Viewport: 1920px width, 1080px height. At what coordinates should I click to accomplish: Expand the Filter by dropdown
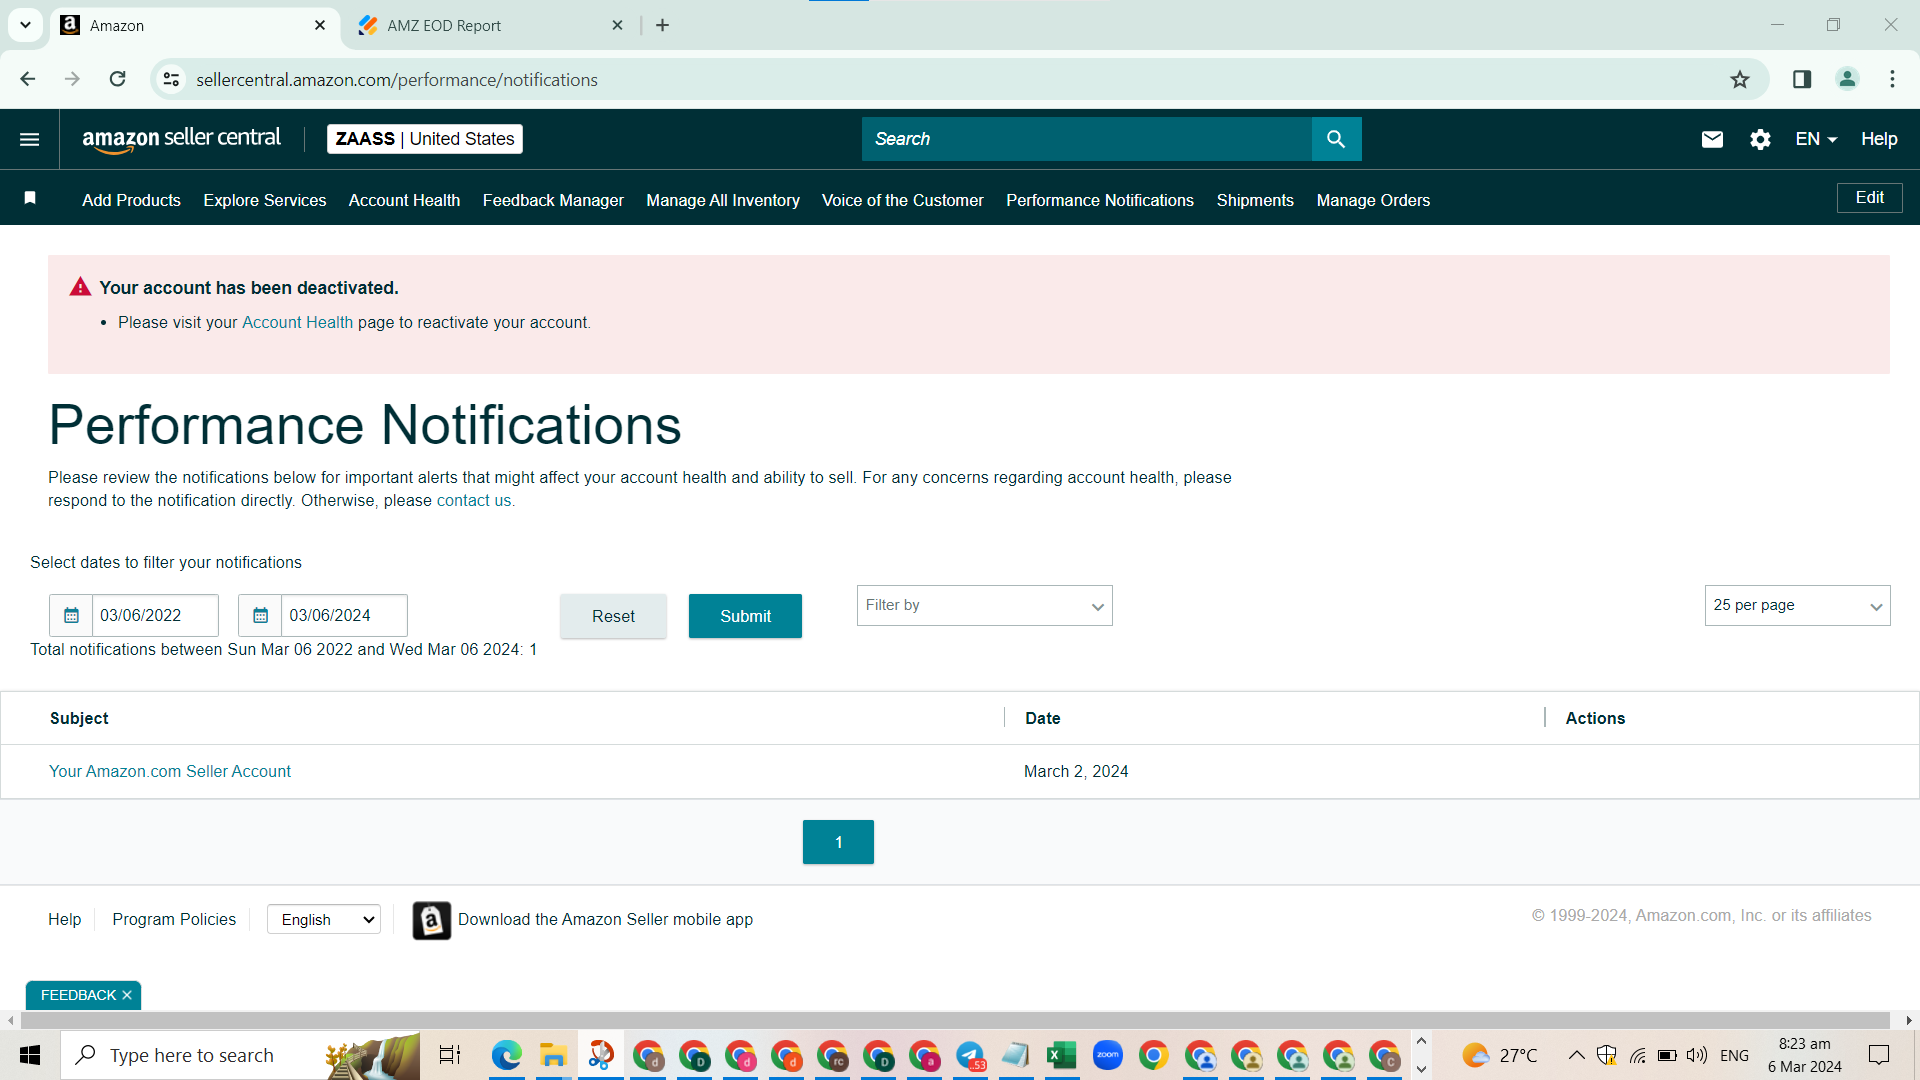tap(984, 606)
